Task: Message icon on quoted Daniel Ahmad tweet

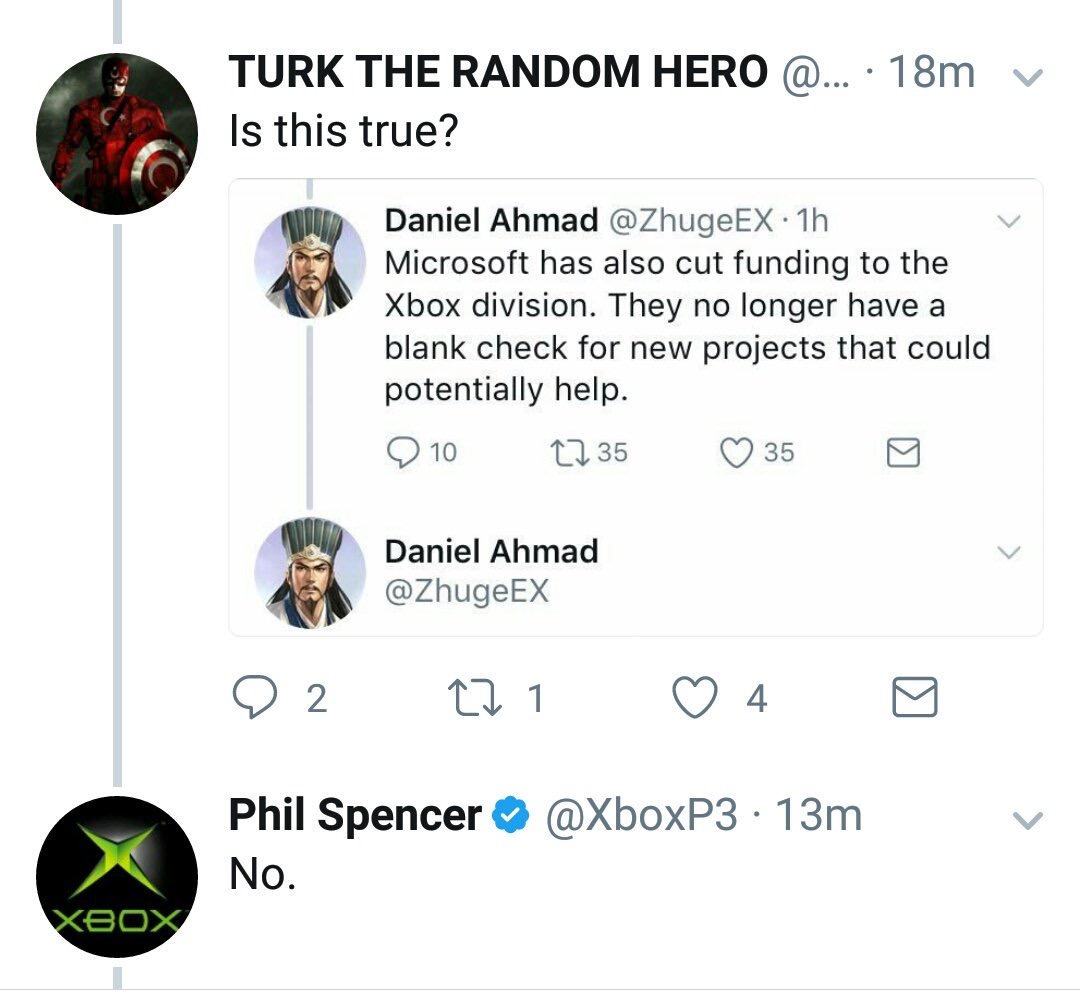Action: (x=904, y=454)
